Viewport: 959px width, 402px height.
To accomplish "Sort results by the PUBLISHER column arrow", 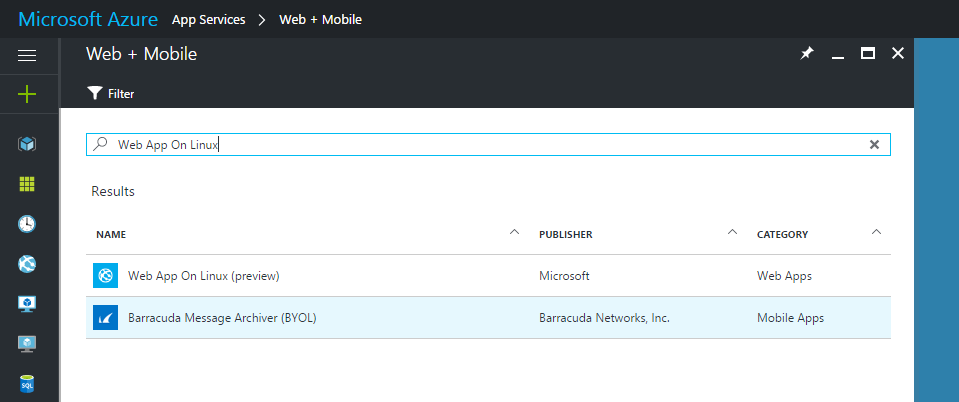I will [x=732, y=233].
